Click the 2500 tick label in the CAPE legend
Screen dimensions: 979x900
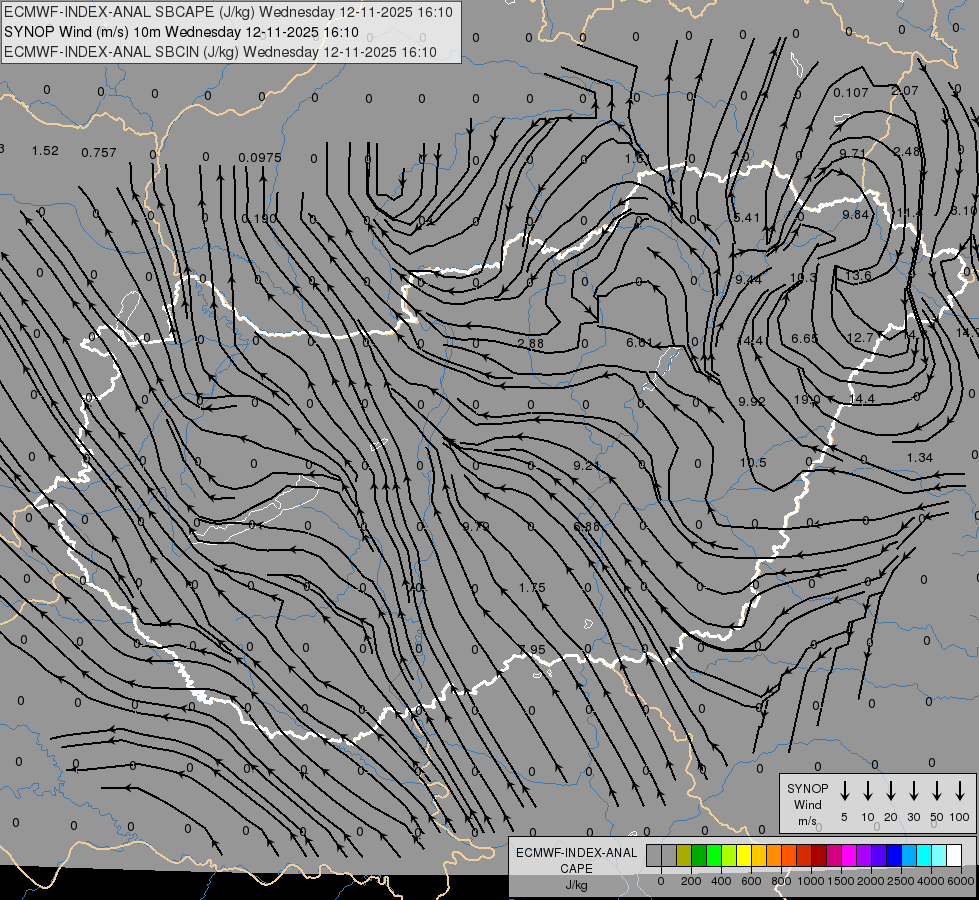900,881
